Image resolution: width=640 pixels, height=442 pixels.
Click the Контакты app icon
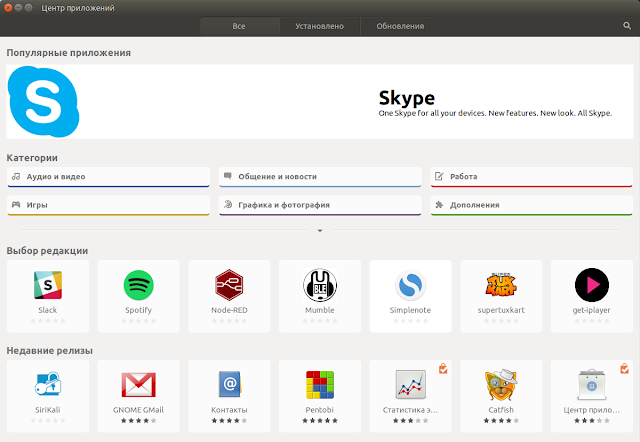click(230, 384)
